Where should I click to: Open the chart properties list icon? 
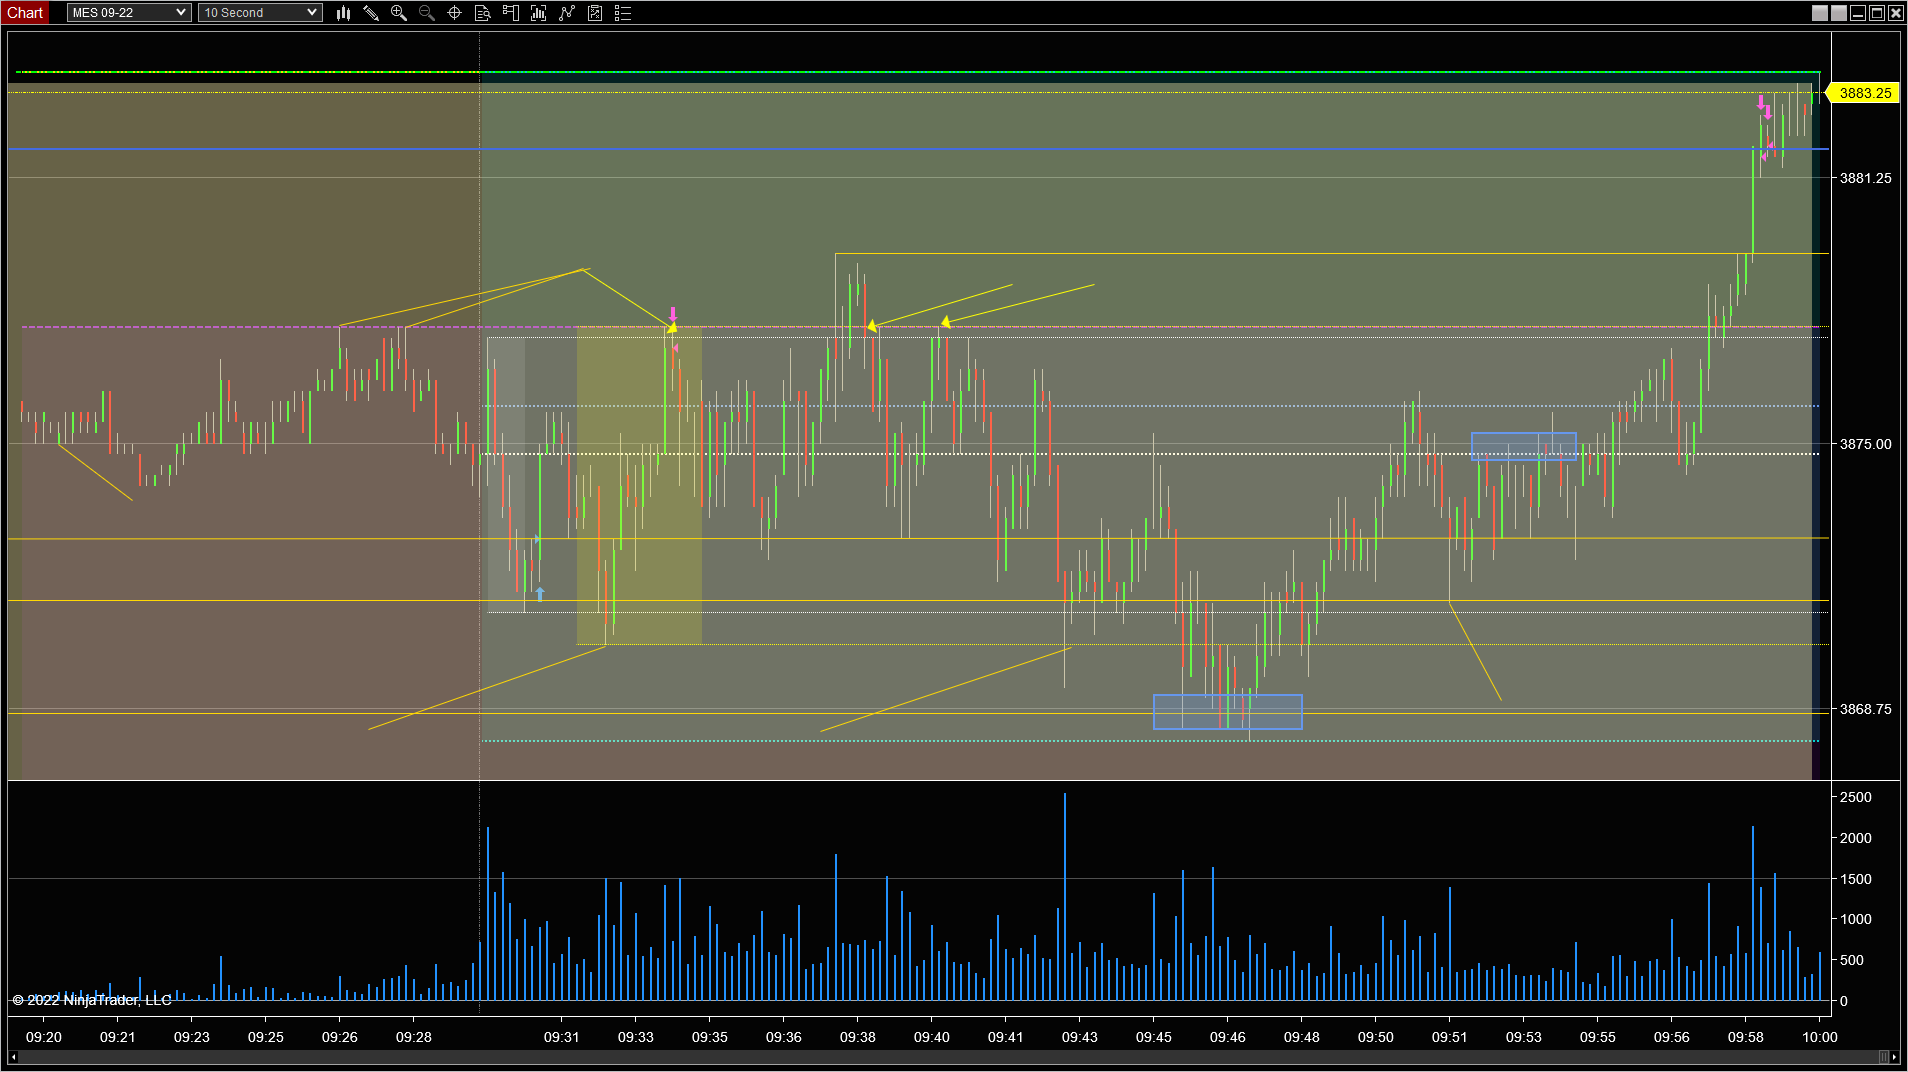click(x=623, y=13)
